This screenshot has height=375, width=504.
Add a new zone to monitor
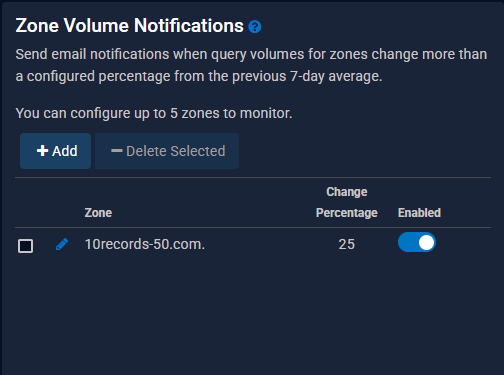[x=55, y=151]
